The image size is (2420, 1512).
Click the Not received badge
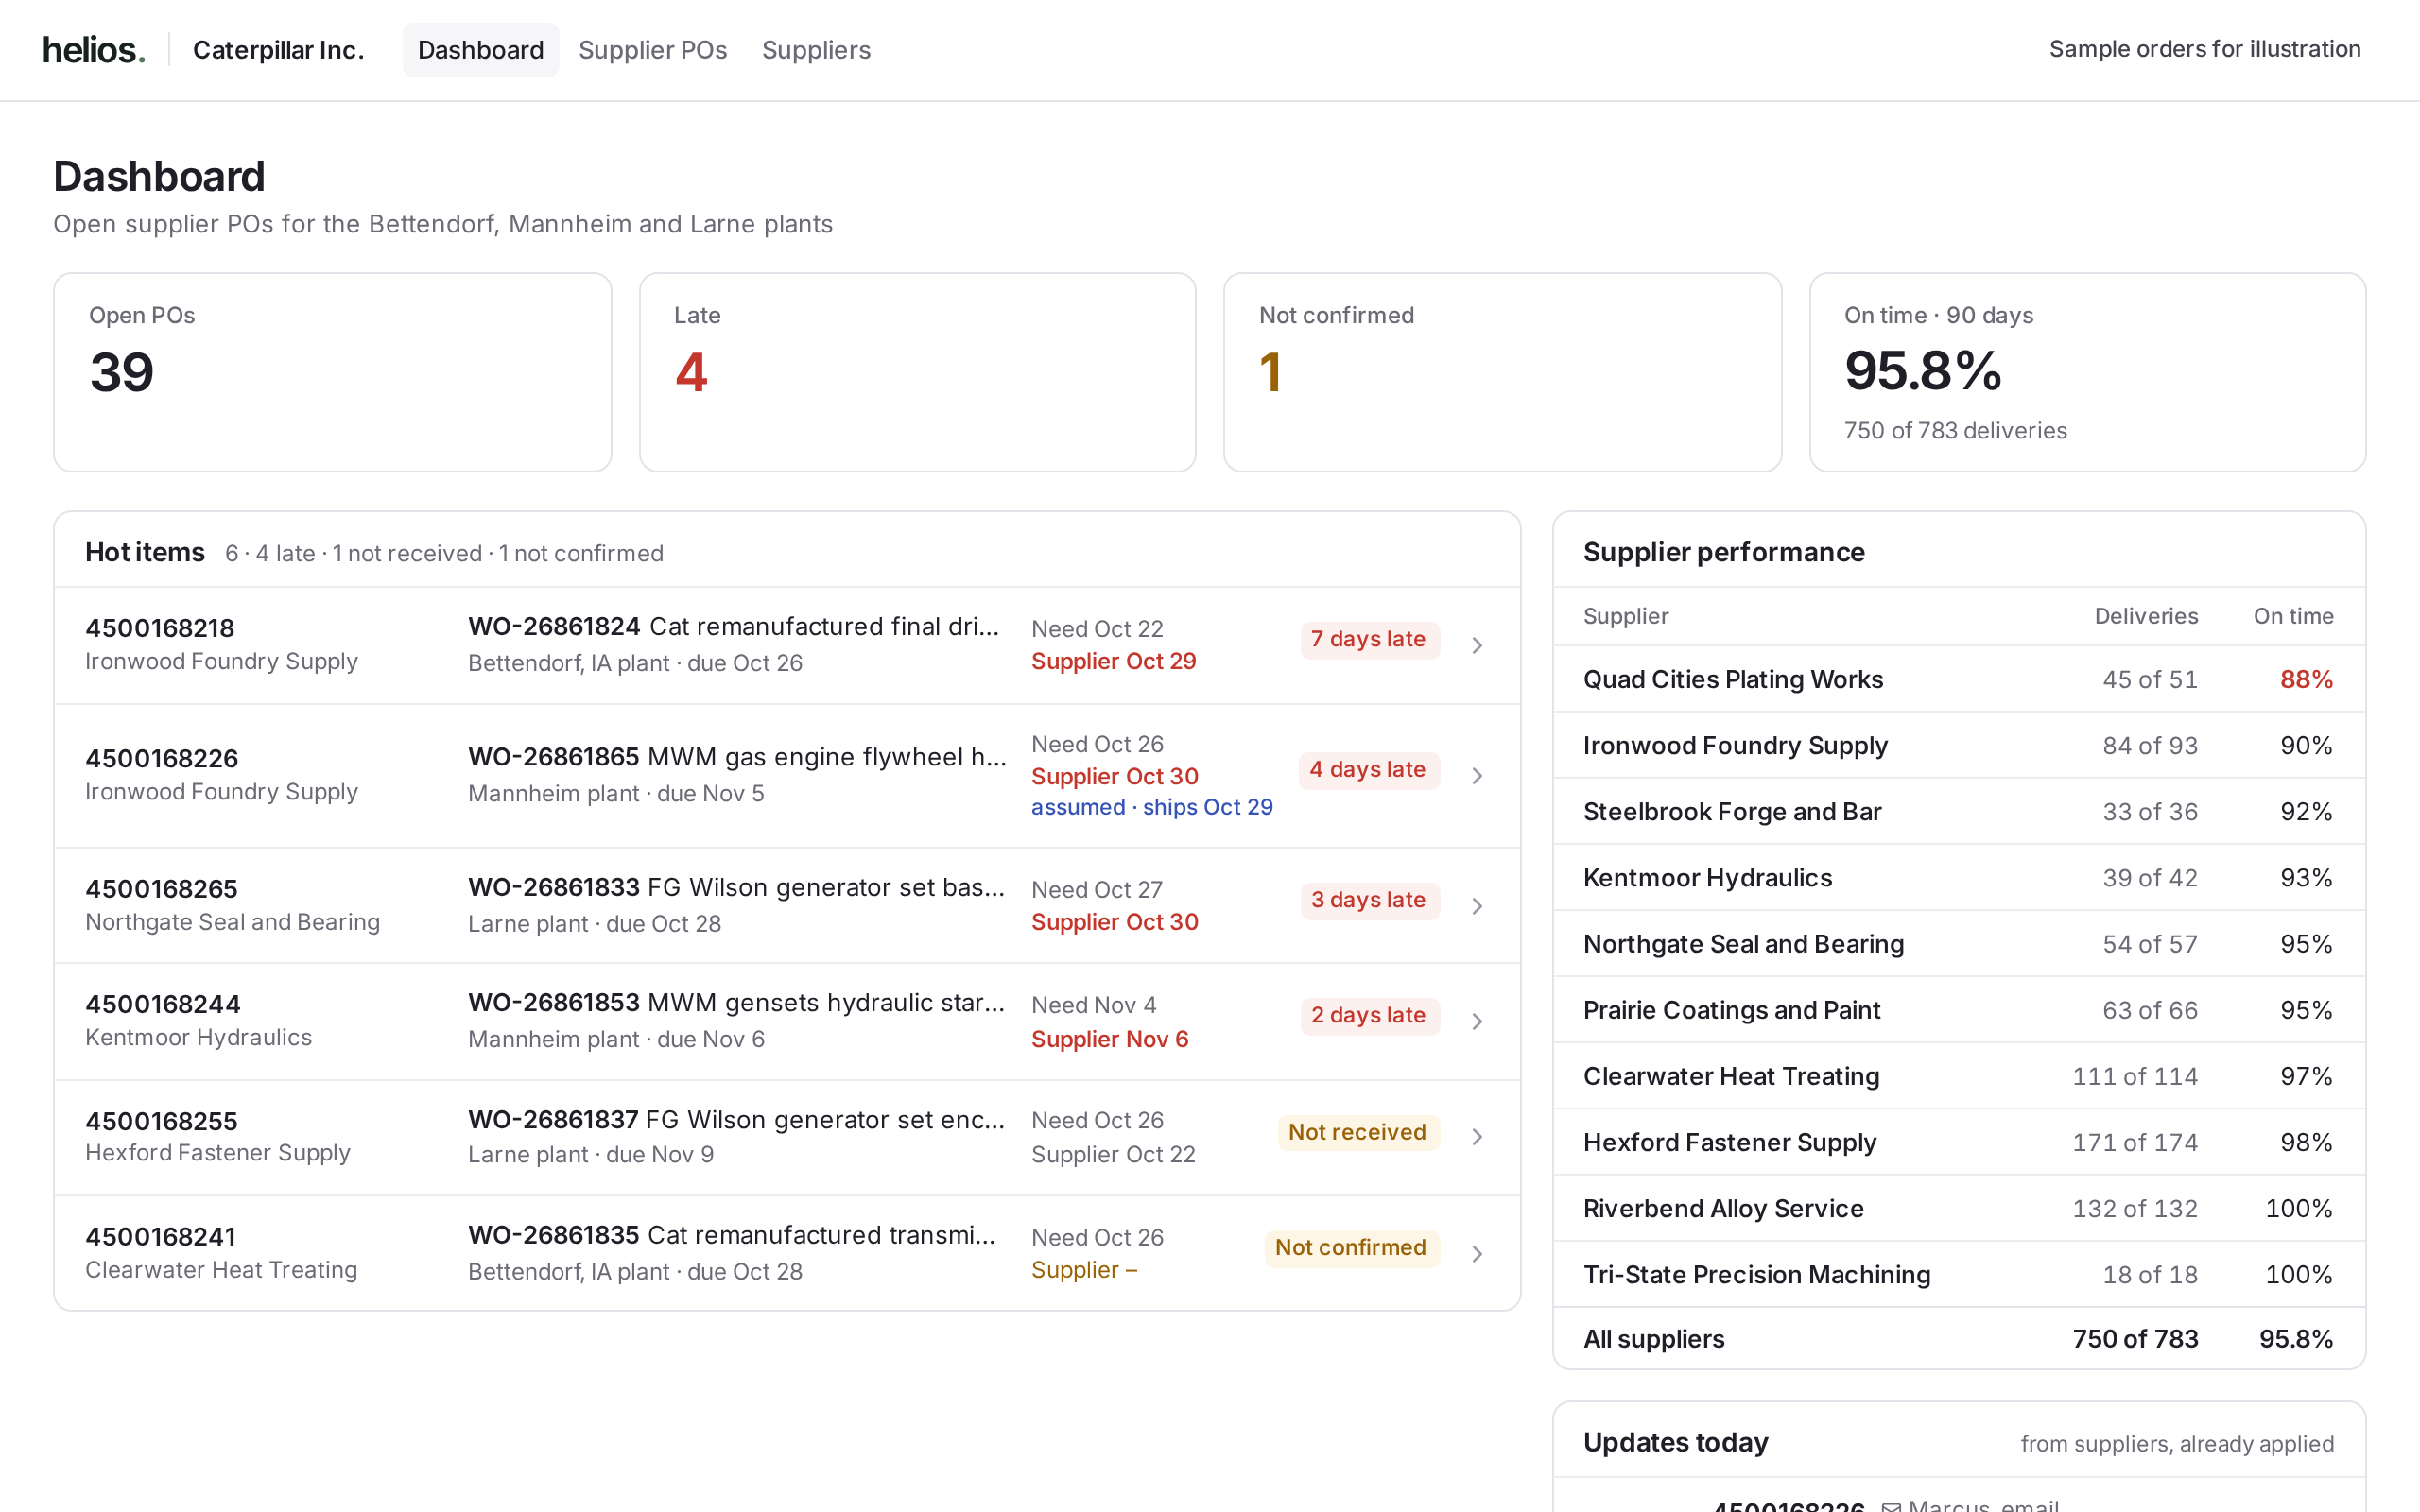click(x=1358, y=1132)
